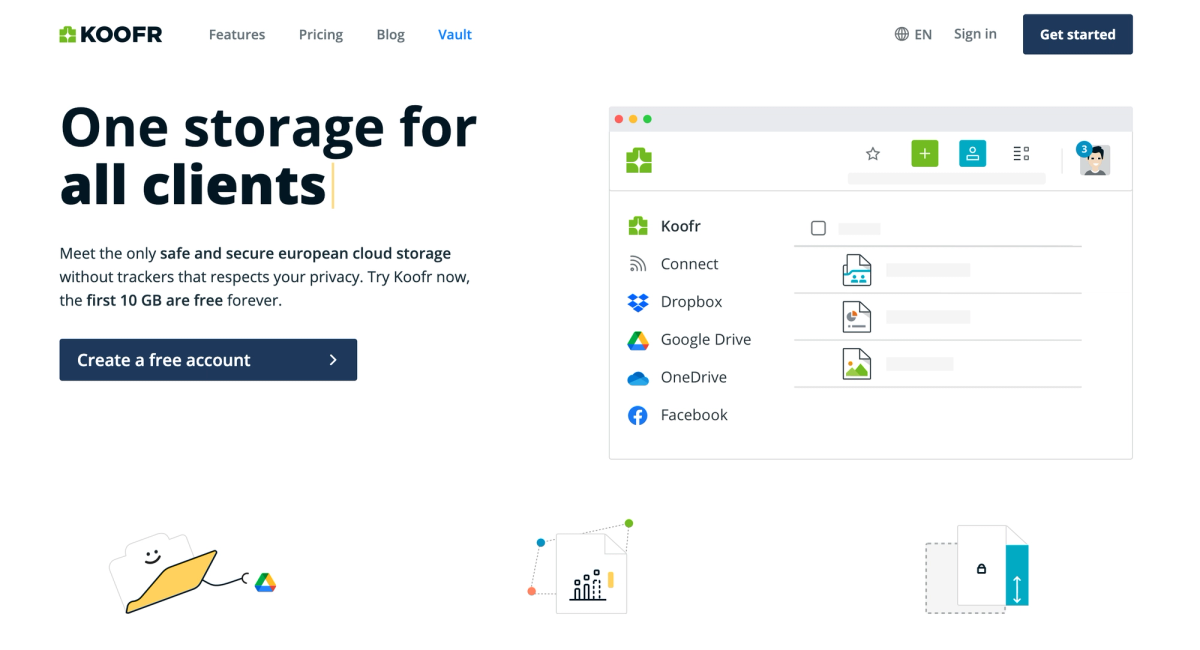Open Google Drive from the sidebar

coord(705,339)
